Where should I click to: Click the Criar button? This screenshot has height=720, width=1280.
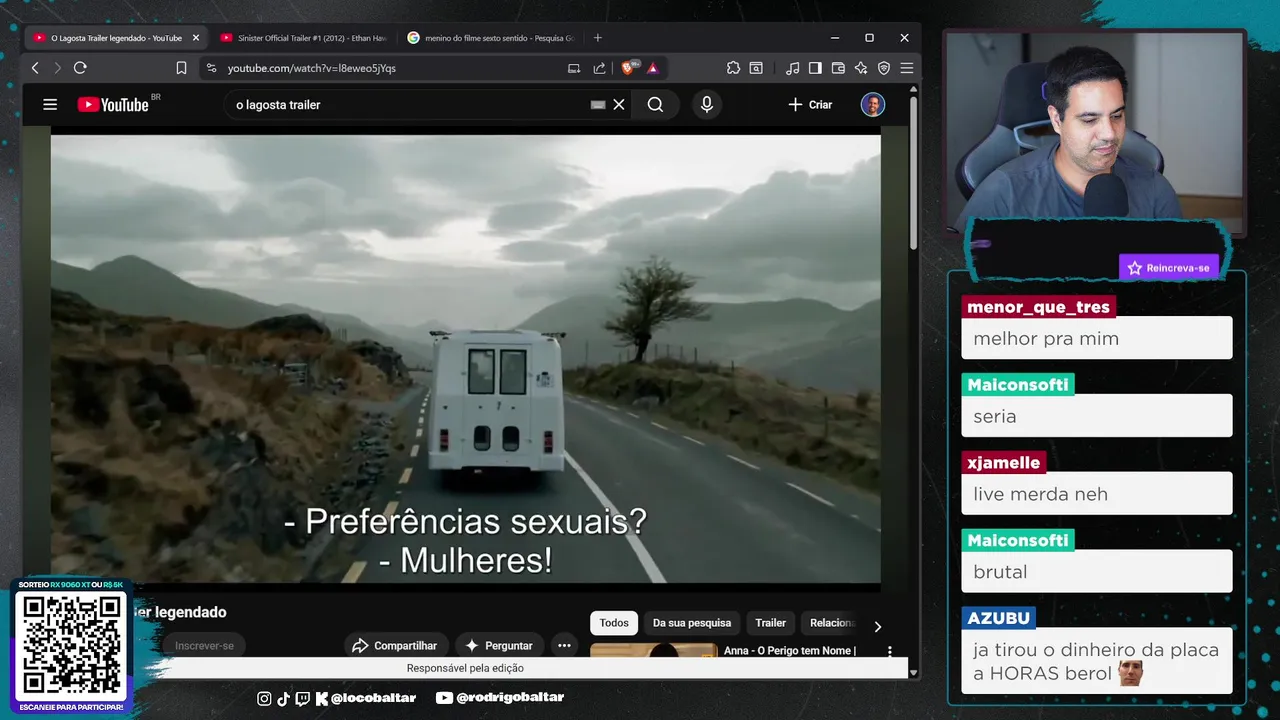point(810,104)
